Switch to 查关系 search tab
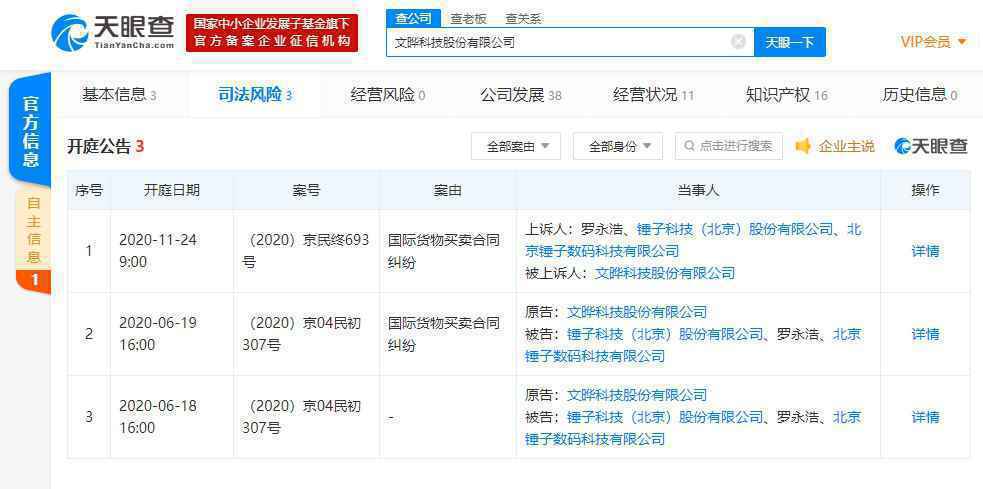 click(x=523, y=19)
